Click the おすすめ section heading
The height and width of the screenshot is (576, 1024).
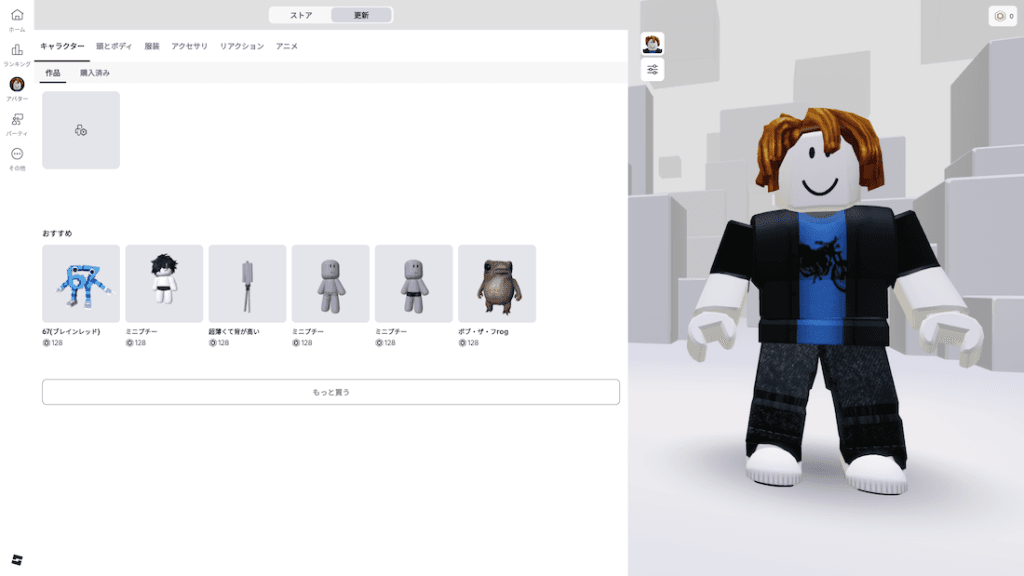click(57, 233)
